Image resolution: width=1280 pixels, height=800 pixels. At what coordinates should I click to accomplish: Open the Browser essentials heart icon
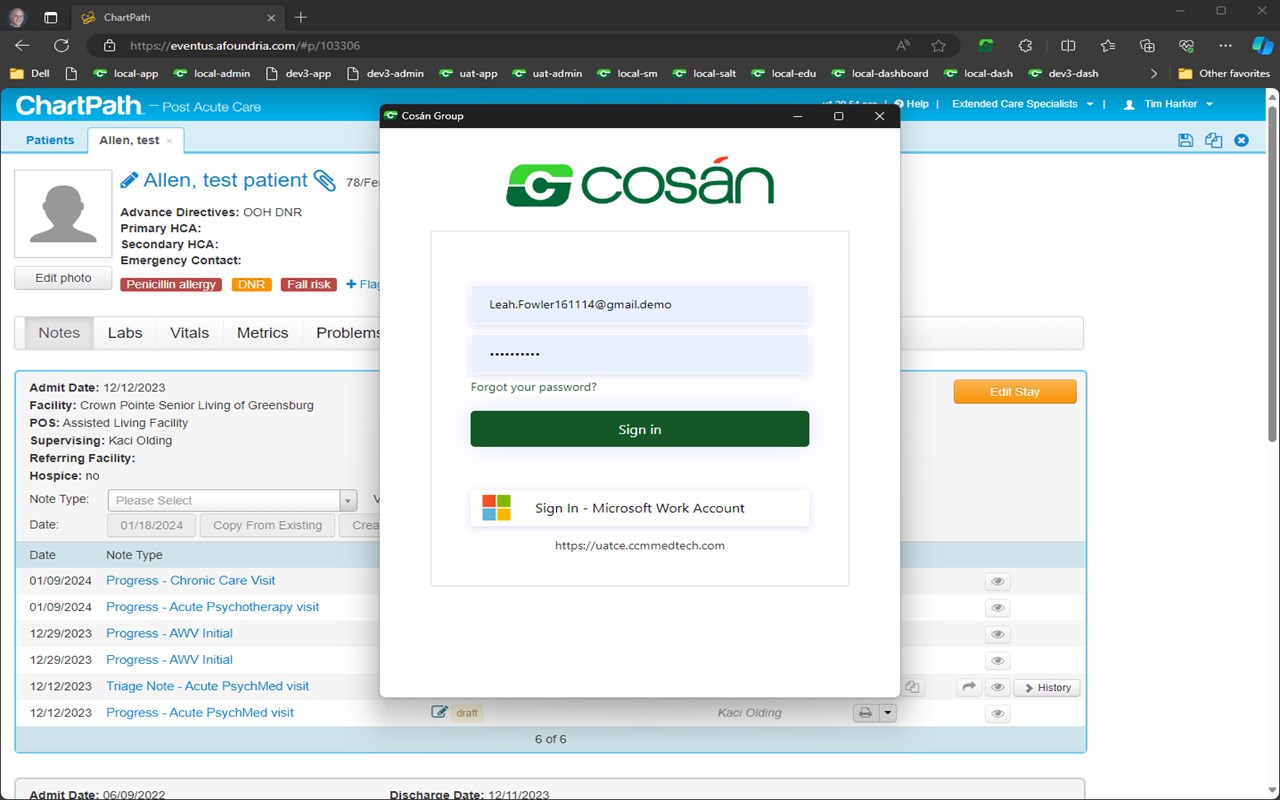(1187, 46)
